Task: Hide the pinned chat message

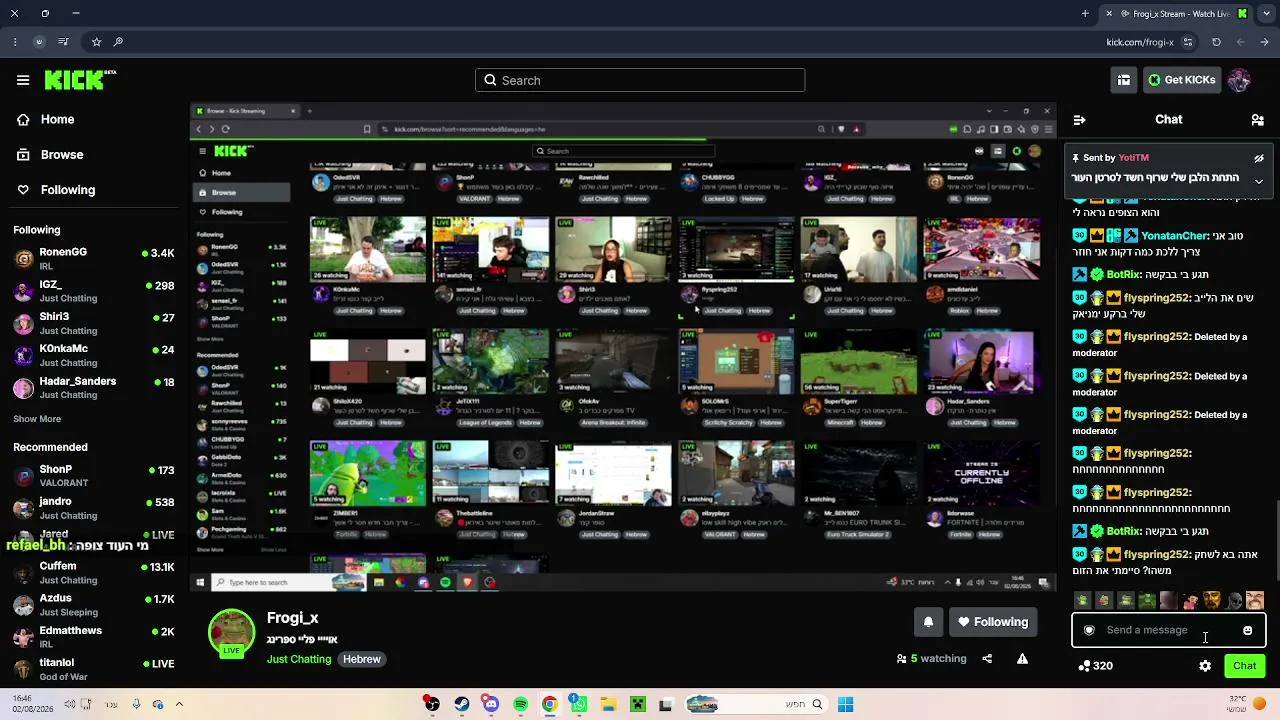Action: (1259, 158)
